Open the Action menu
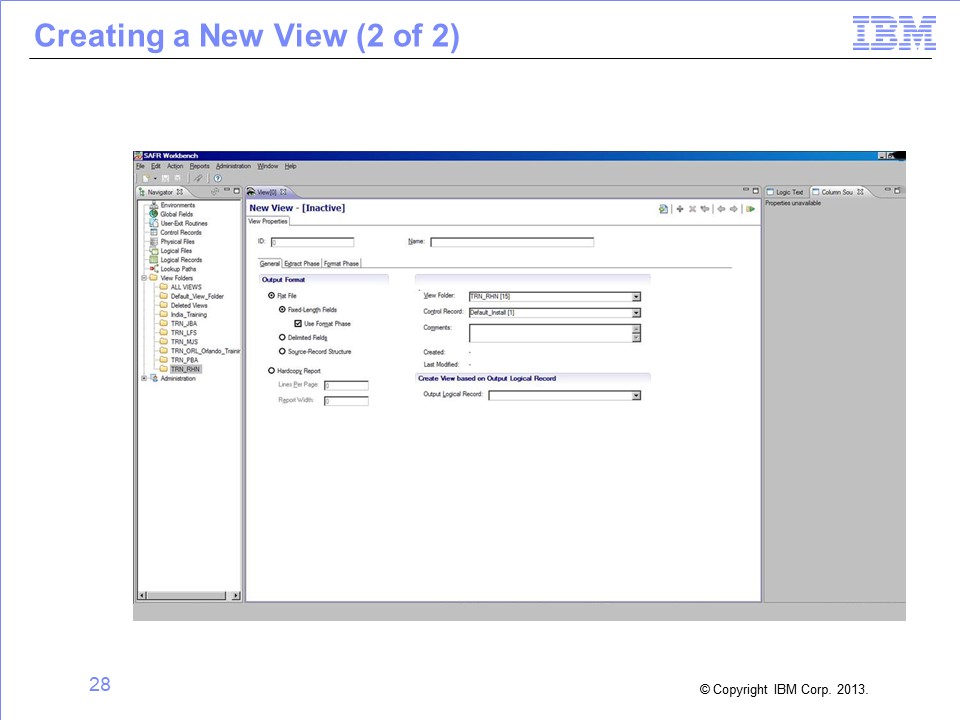960x720 pixels. [x=175, y=166]
